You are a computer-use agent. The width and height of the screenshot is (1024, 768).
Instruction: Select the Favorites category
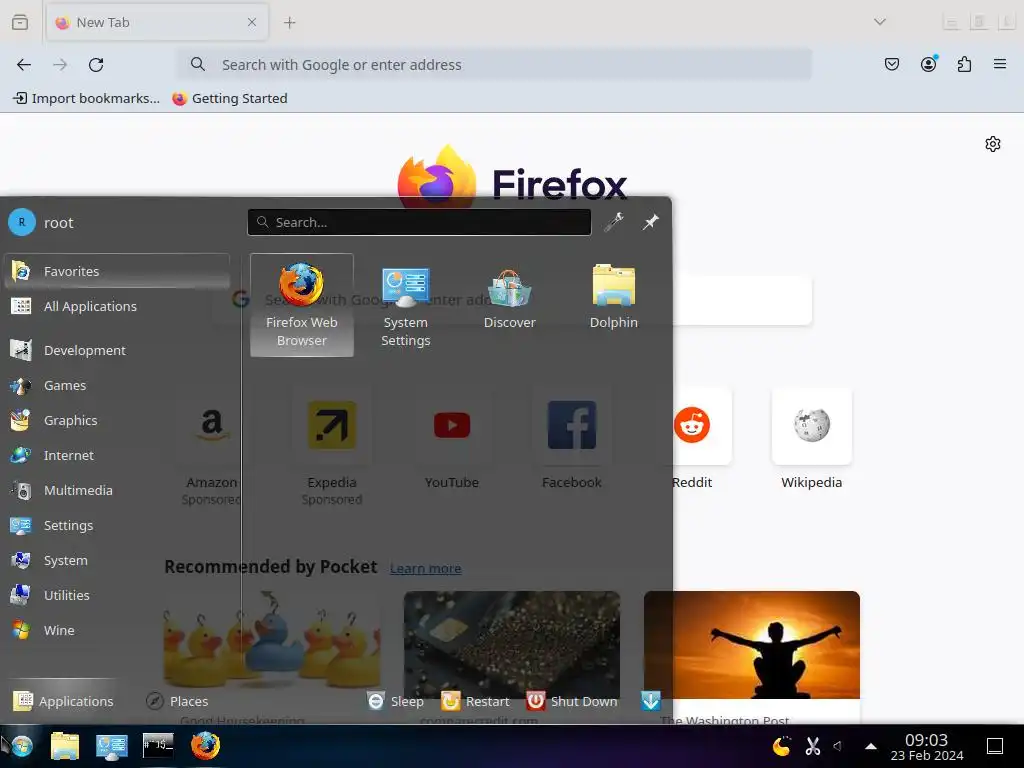(117, 271)
